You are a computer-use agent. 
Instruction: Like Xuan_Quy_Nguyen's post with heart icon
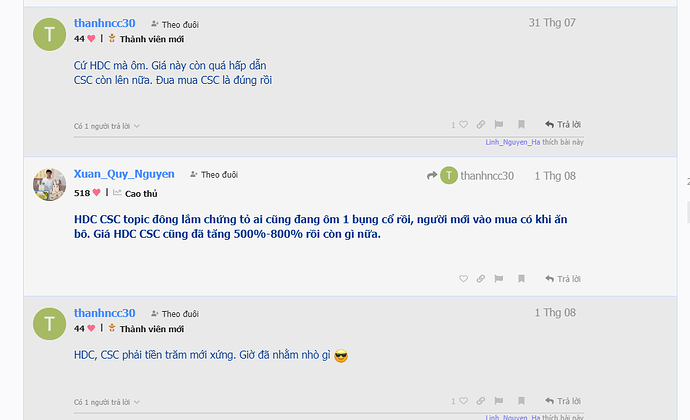pos(463,279)
